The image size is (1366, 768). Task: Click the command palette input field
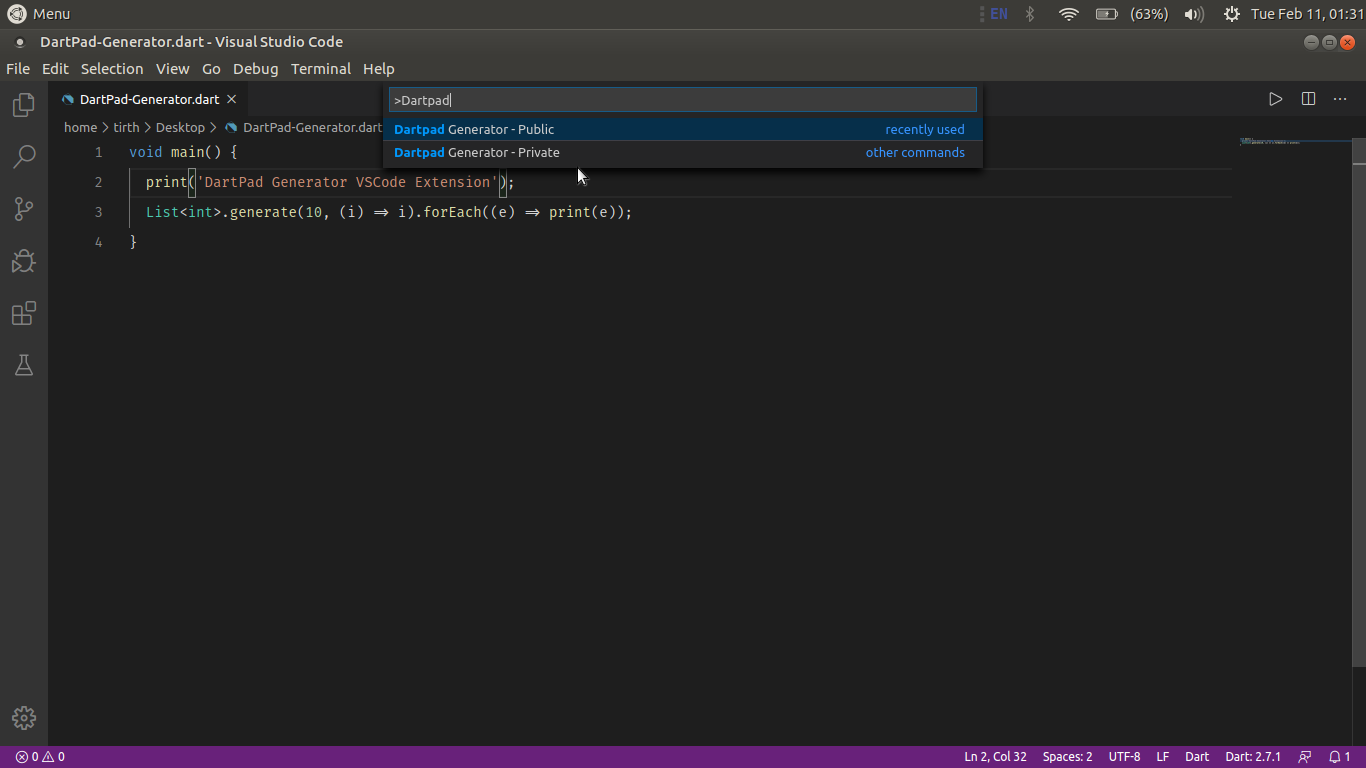click(683, 100)
